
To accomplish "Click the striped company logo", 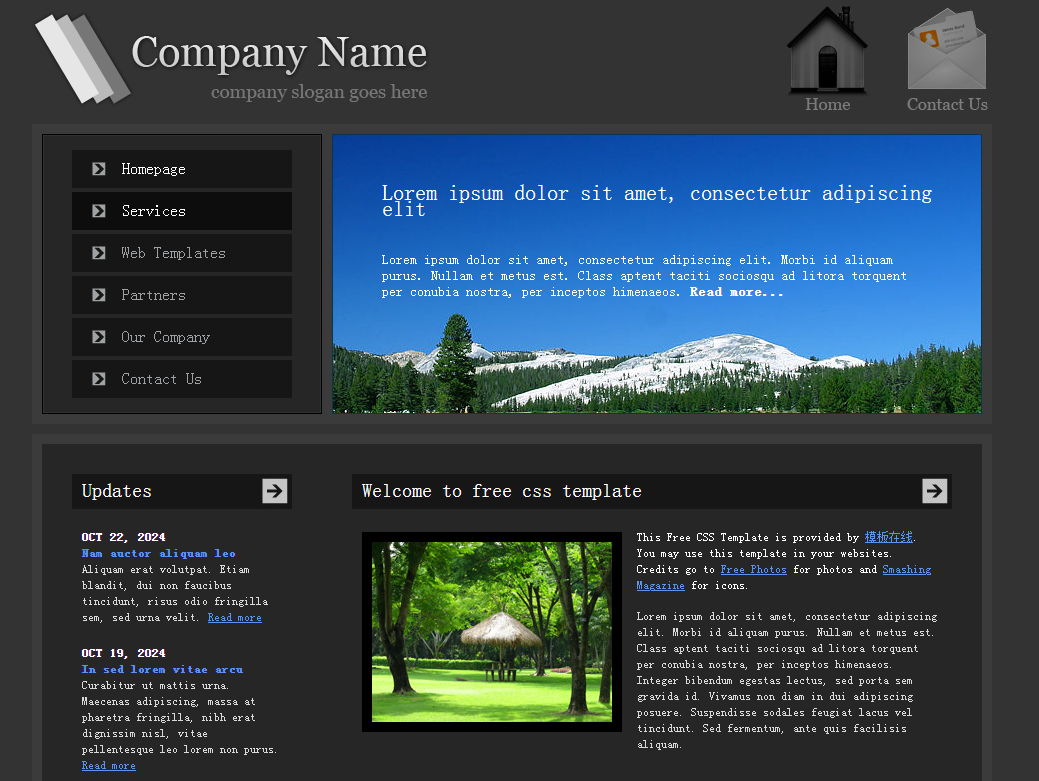I will point(82,58).
